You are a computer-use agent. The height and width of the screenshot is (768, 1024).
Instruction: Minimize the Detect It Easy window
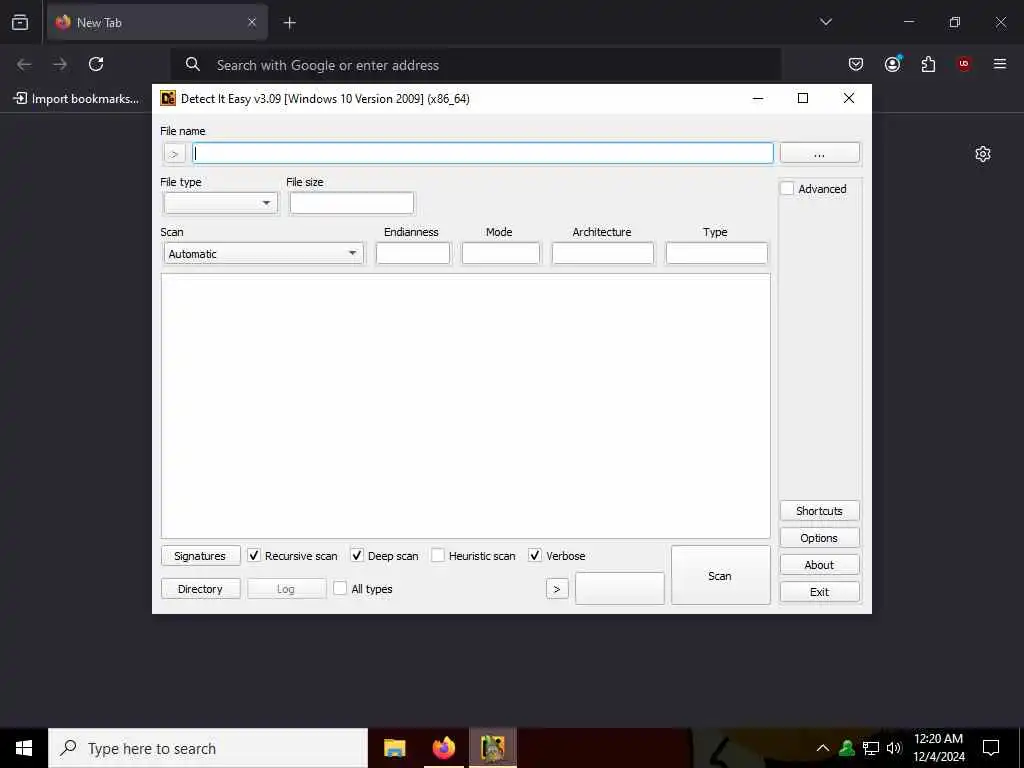[x=758, y=99]
